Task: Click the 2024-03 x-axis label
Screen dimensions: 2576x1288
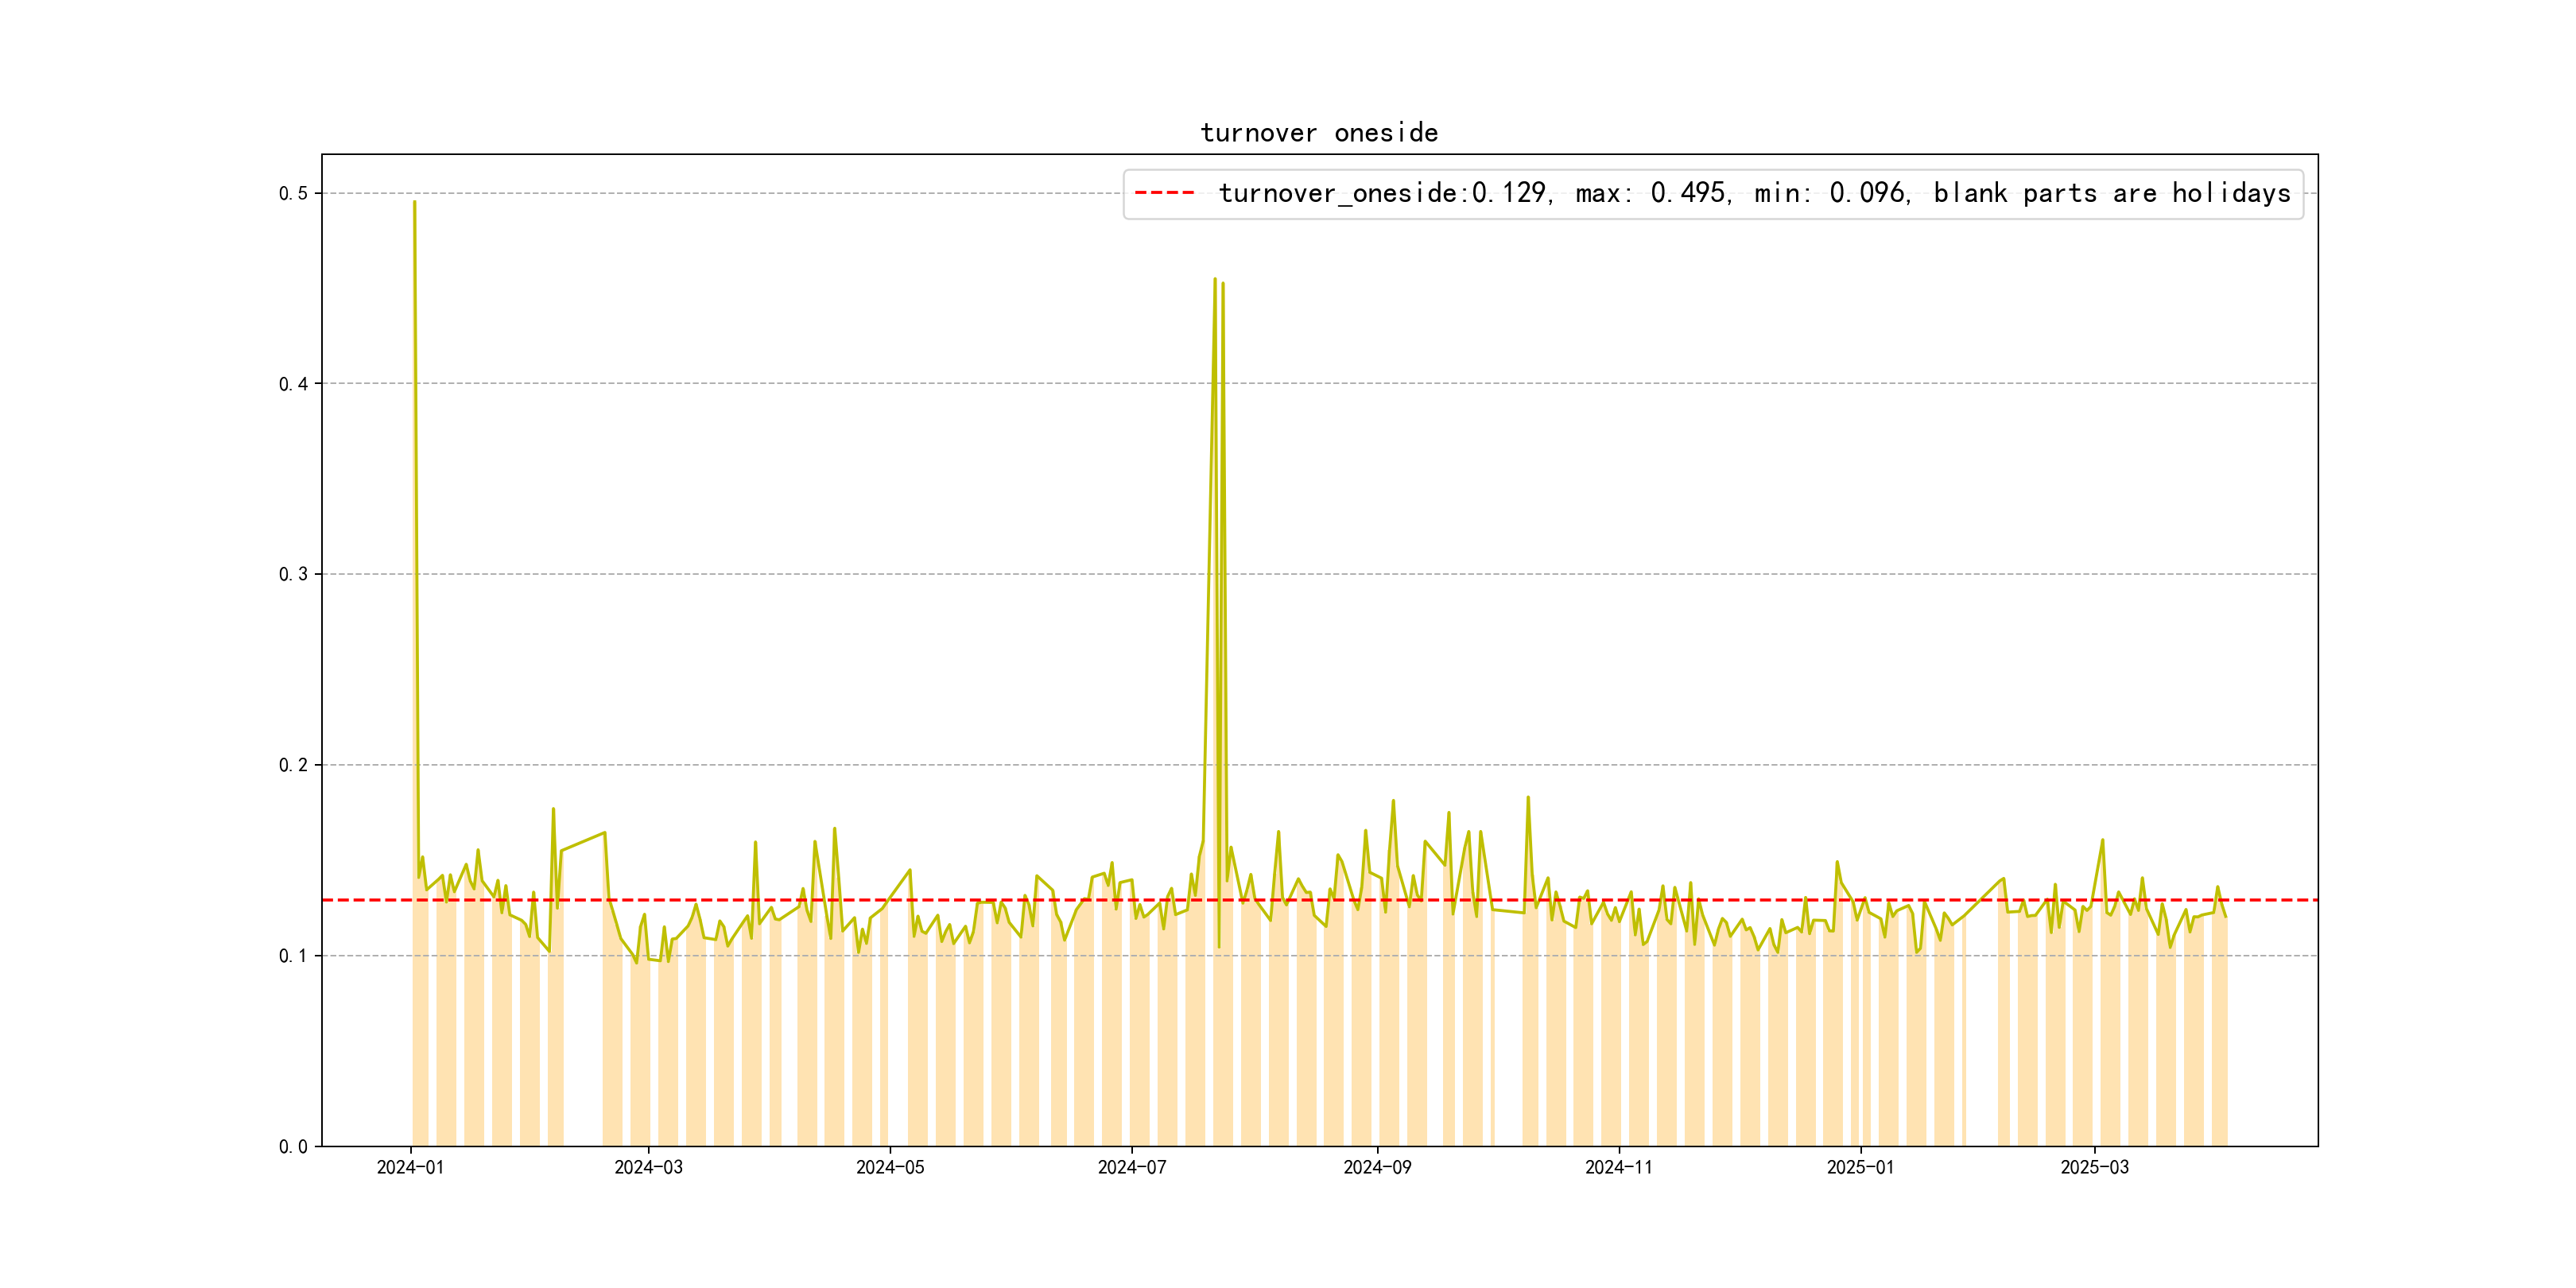Action: coord(648,1167)
